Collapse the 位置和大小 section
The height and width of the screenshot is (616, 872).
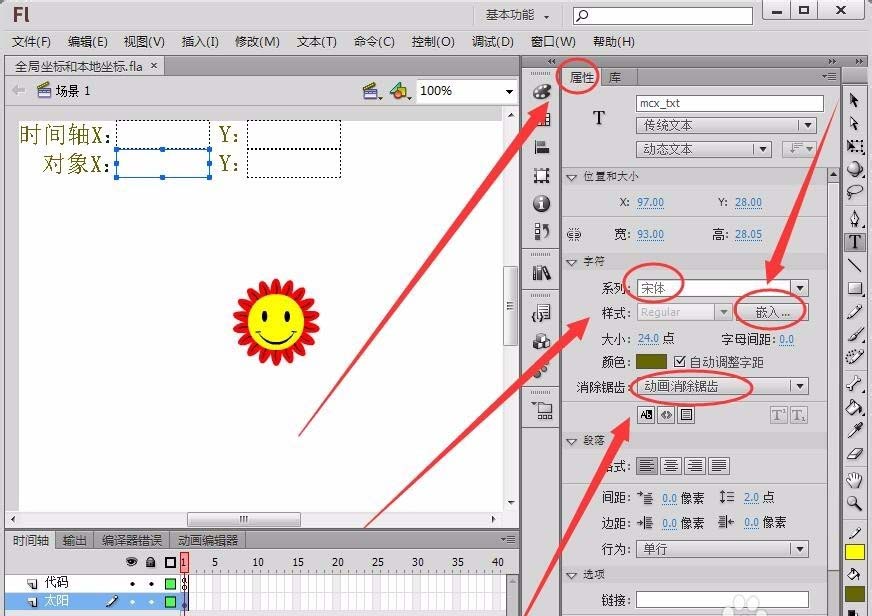[572, 177]
